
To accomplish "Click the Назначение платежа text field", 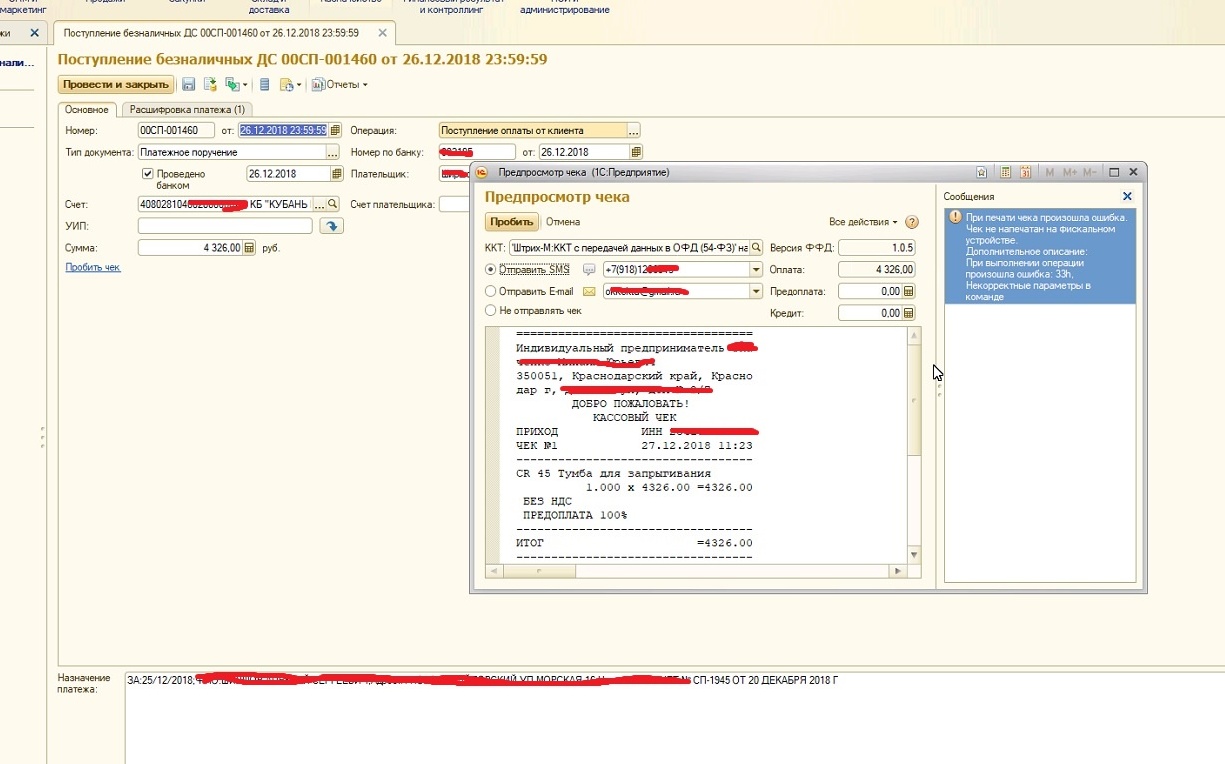I will pos(673,717).
